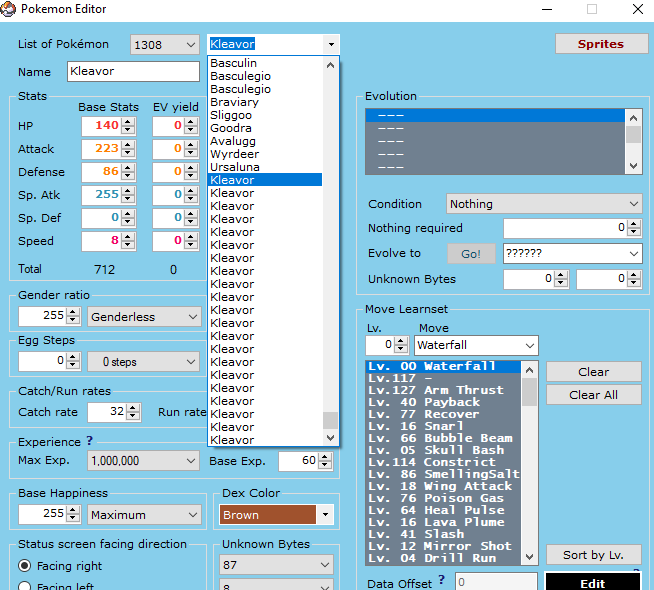Image resolution: width=654 pixels, height=590 pixels.
Task: Increase HP base stat with spinner
Action: (127, 121)
